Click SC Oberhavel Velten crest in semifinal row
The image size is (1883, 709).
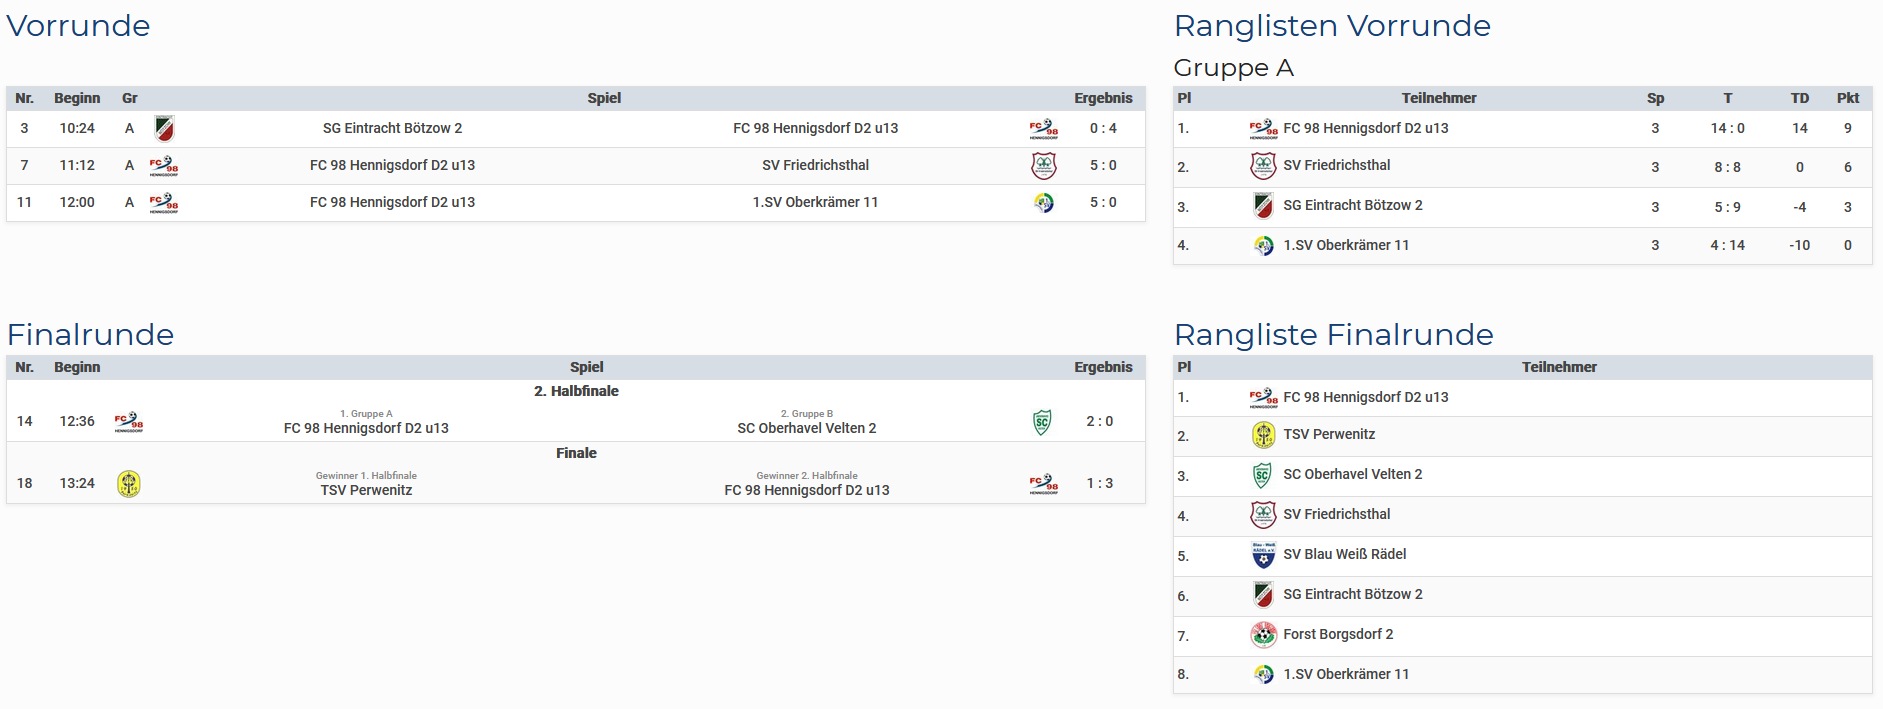(x=1042, y=422)
